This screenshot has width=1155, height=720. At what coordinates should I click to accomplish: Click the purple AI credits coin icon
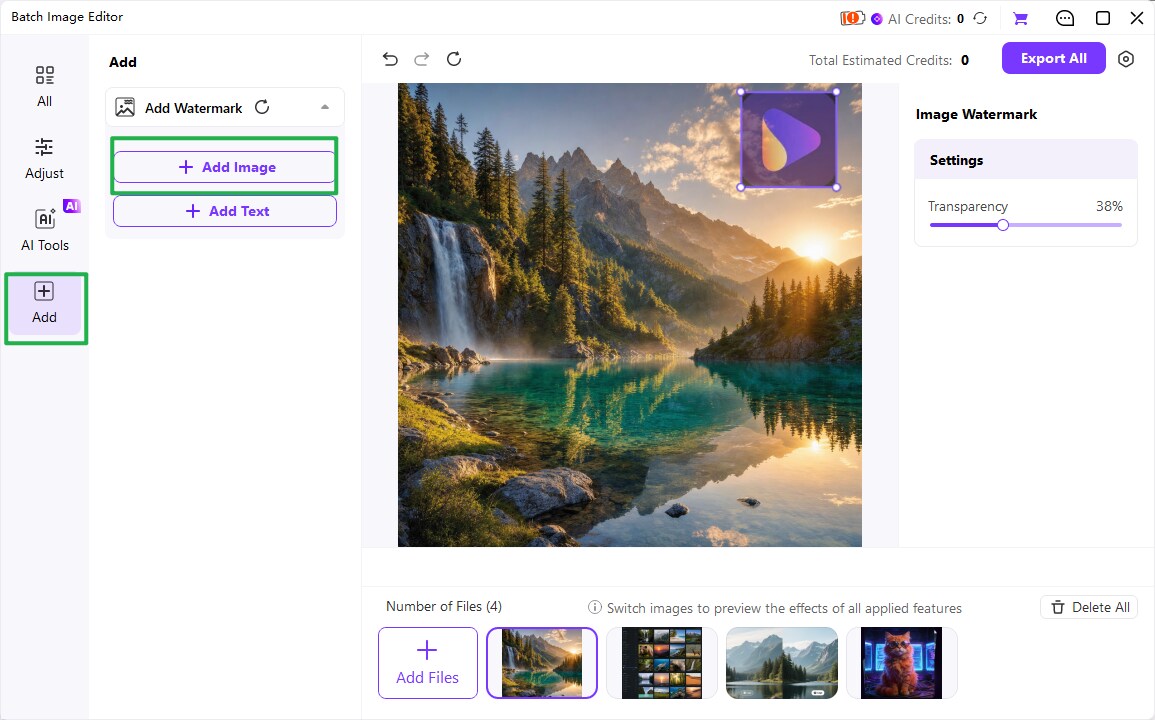(877, 19)
